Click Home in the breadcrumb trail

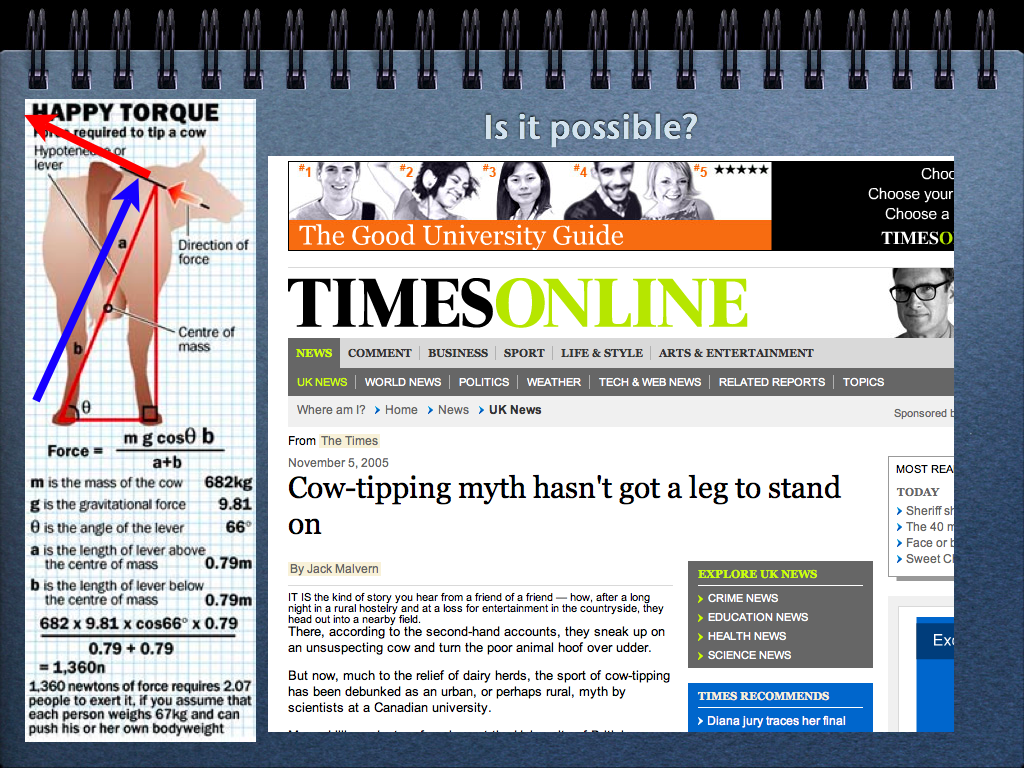click(401, 410)
